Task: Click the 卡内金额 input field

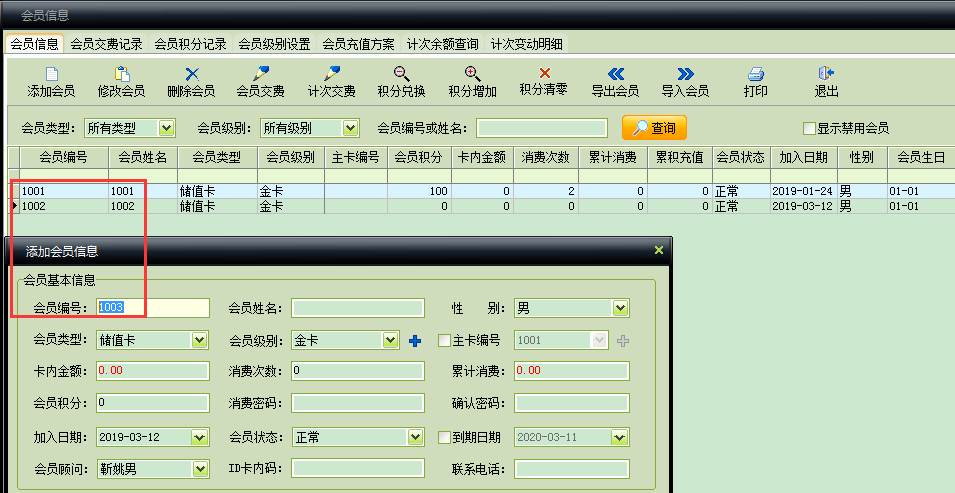Action: [x=153, y=371]
